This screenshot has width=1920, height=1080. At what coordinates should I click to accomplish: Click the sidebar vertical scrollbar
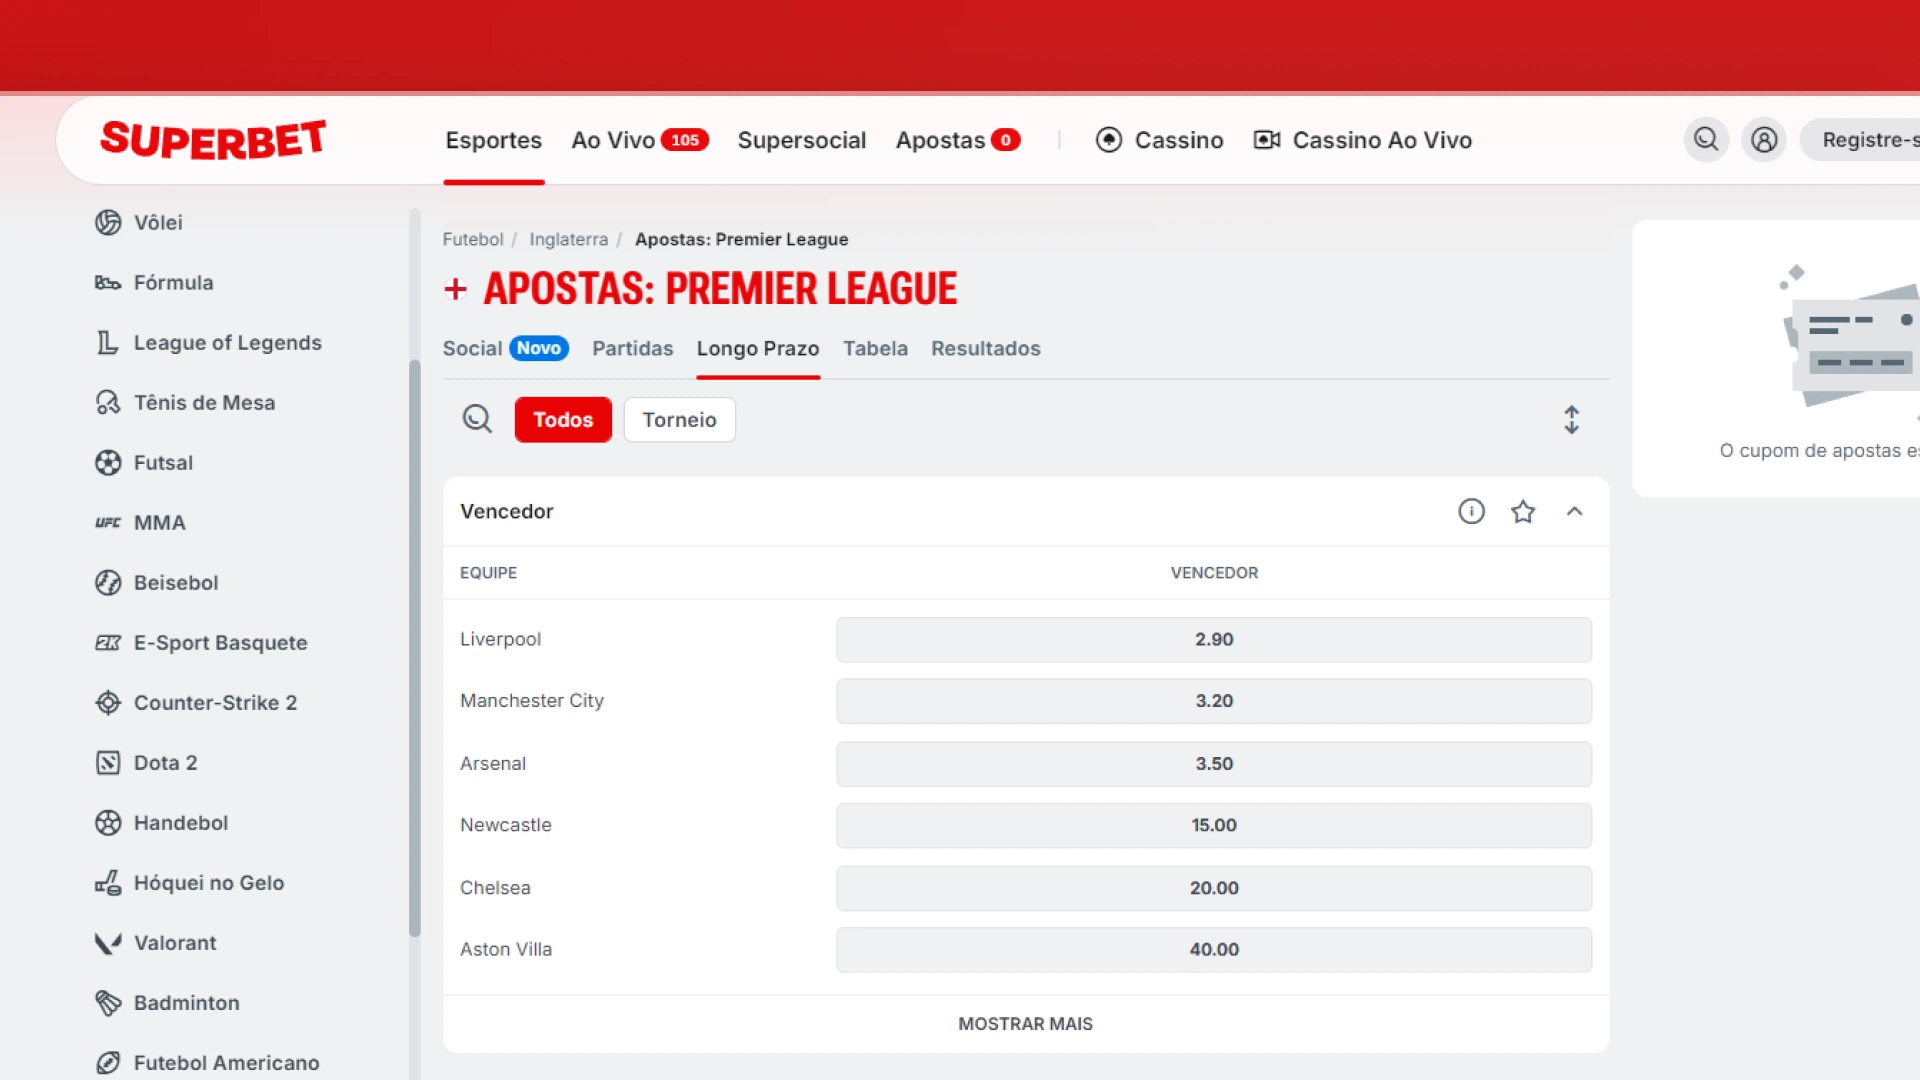coord(415,648)
